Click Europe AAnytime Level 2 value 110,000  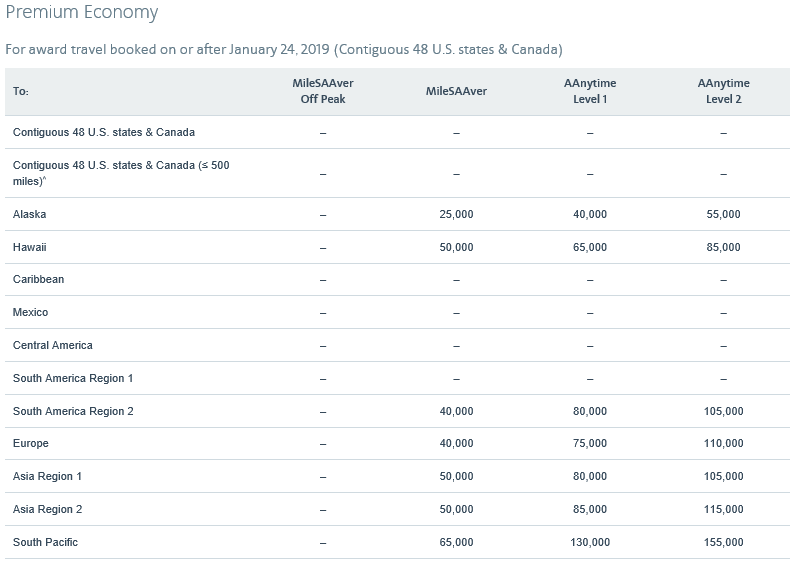723,443
